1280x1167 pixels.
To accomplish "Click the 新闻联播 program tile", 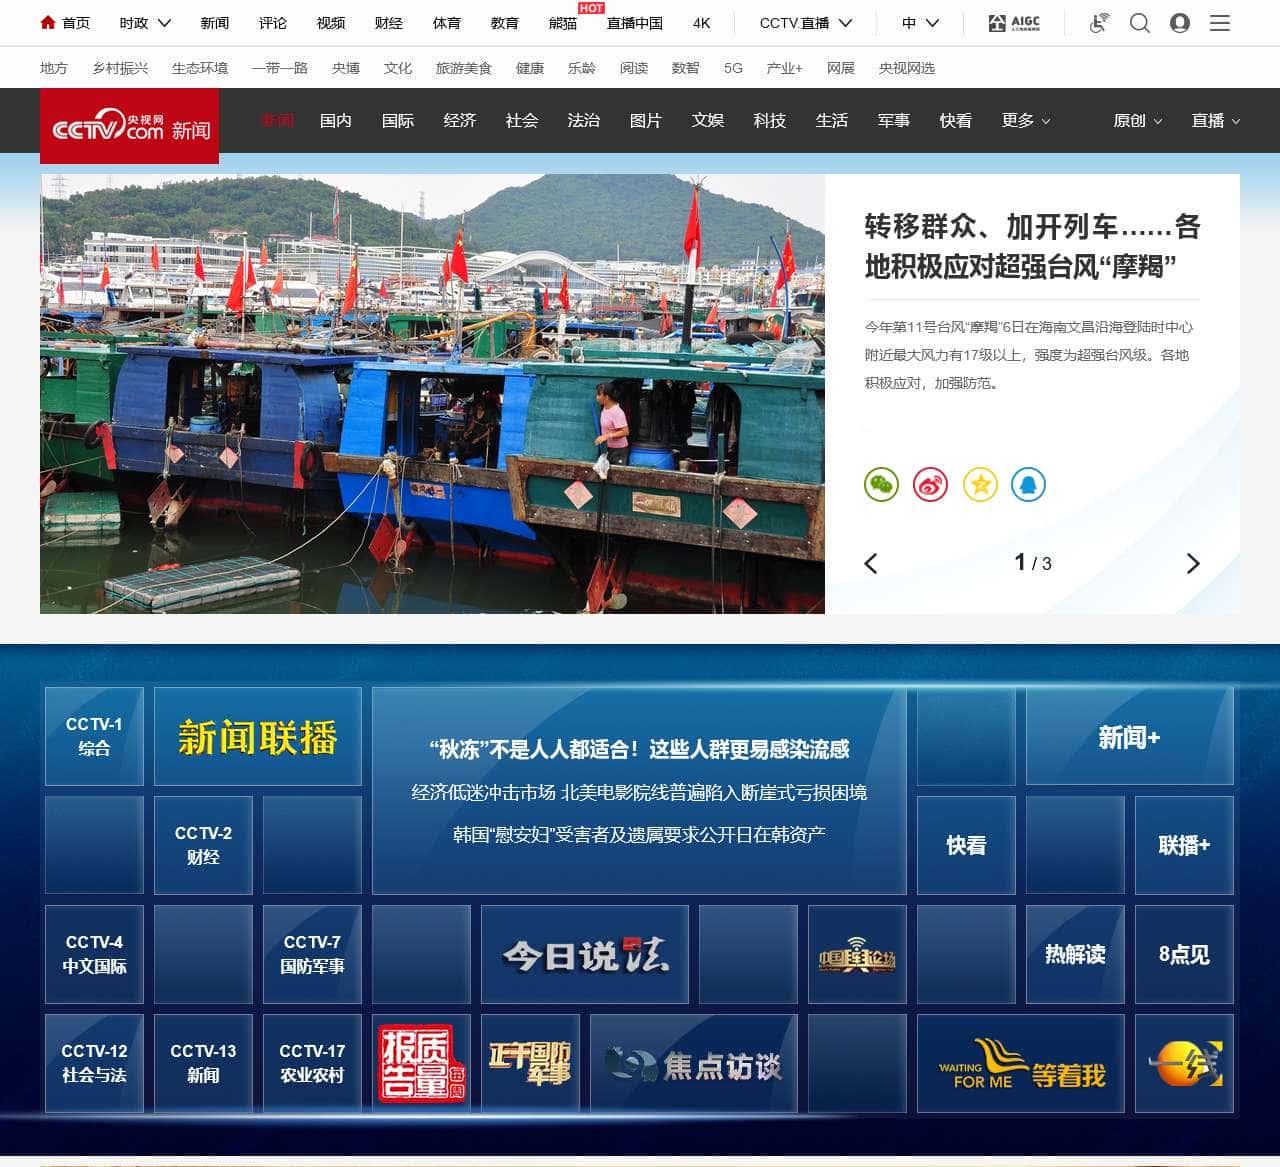I will (258, 737).
